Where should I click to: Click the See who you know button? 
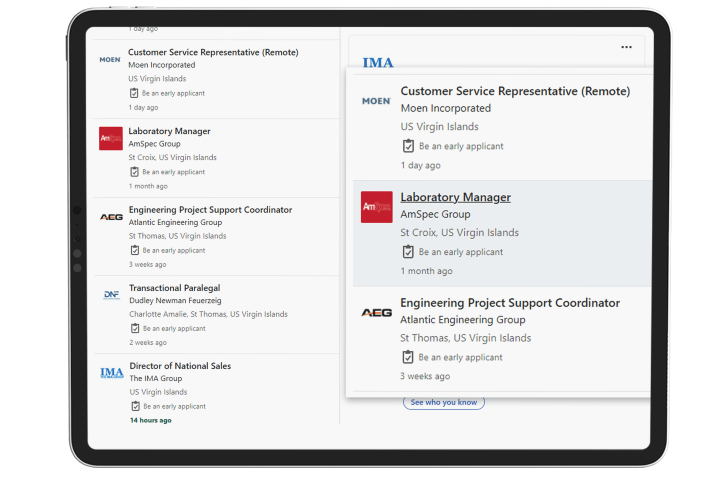coord(444,403)
